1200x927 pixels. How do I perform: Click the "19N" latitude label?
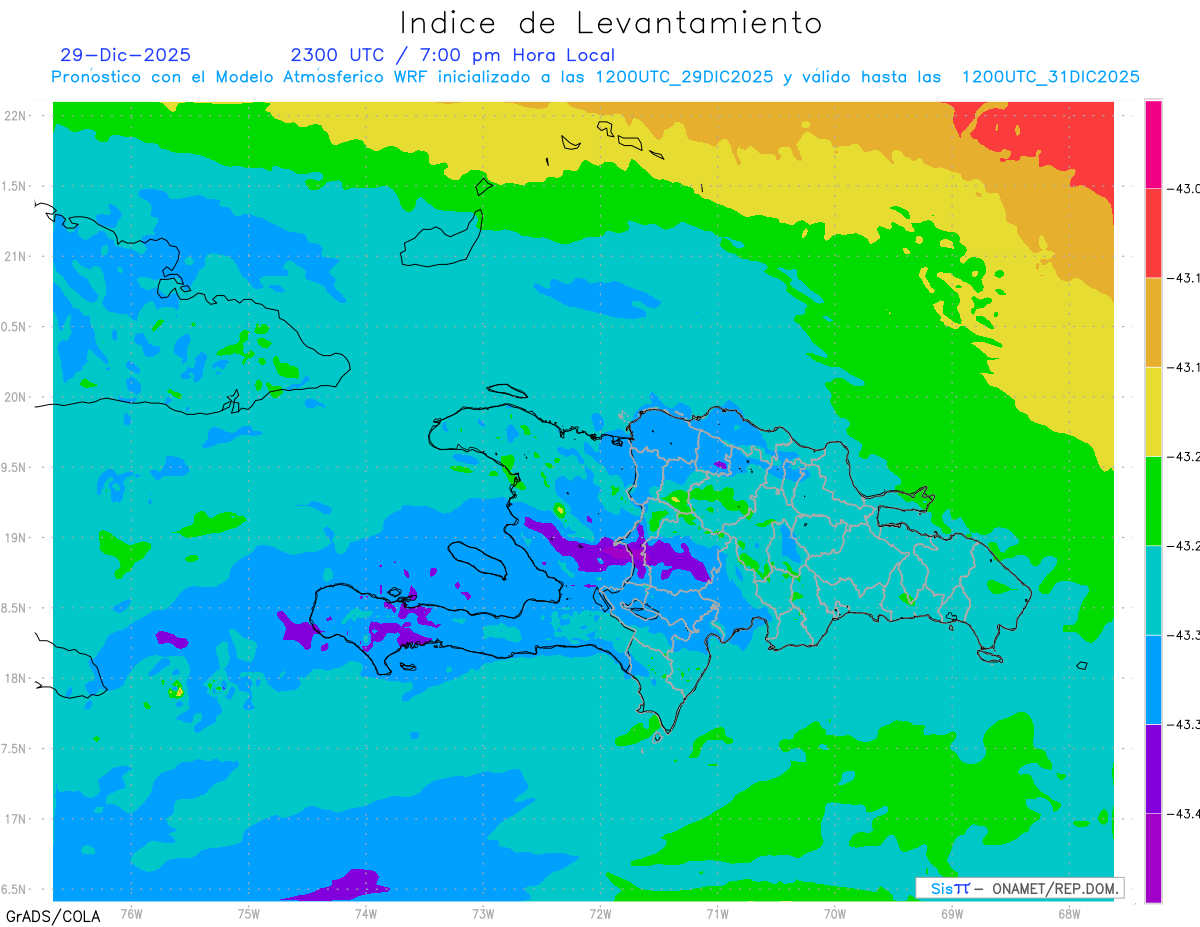(16, 538)
